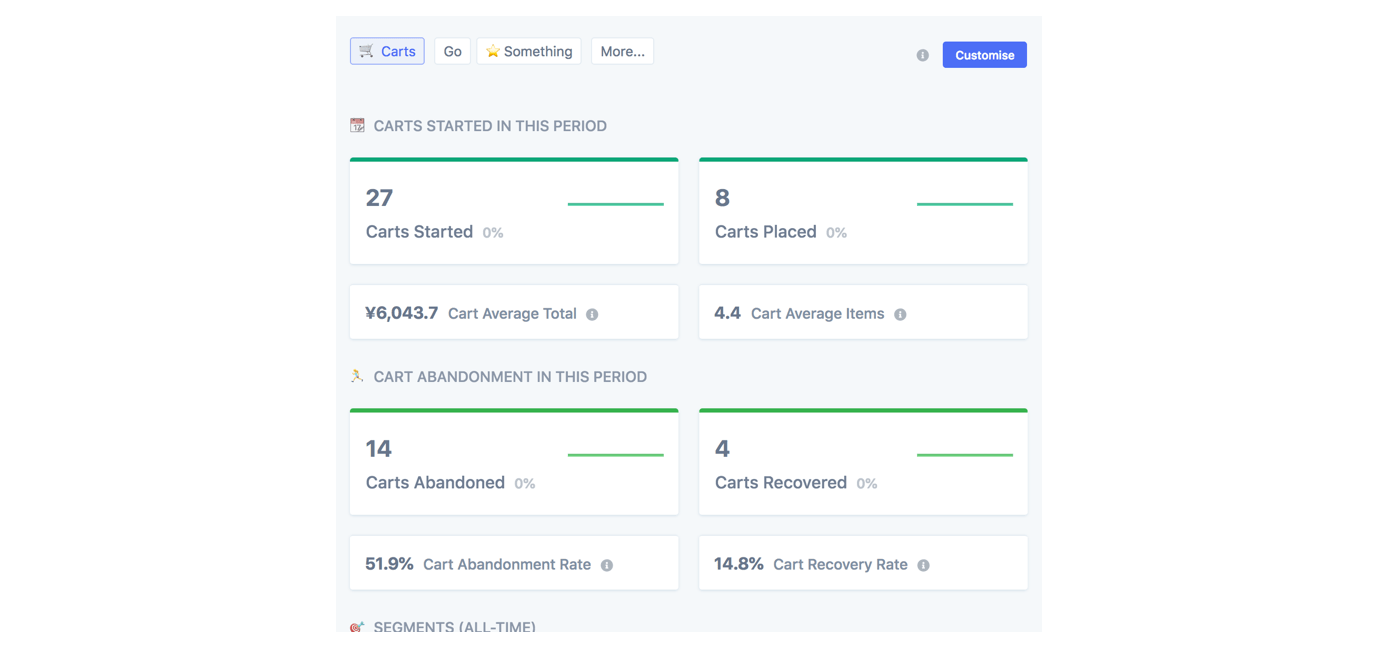Expand the More... menu
The image size is (1378, 646).
point(622,52)
